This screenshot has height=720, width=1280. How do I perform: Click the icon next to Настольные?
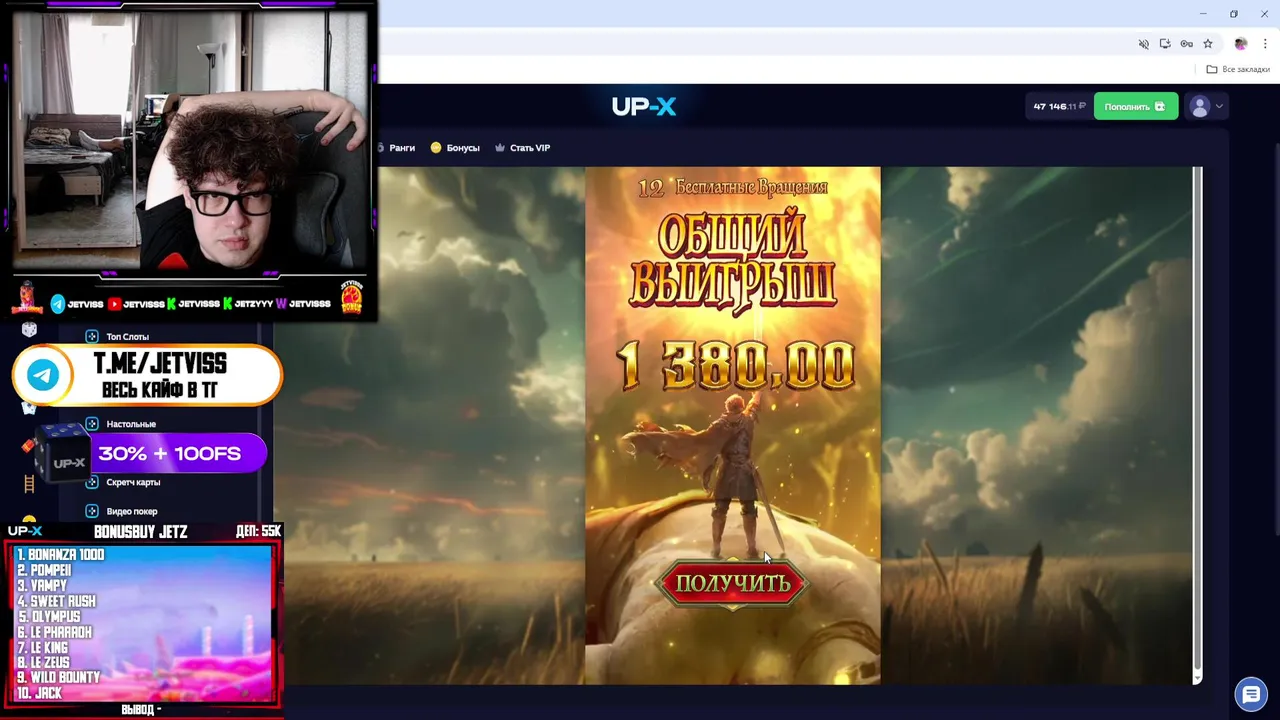(92, 424)
